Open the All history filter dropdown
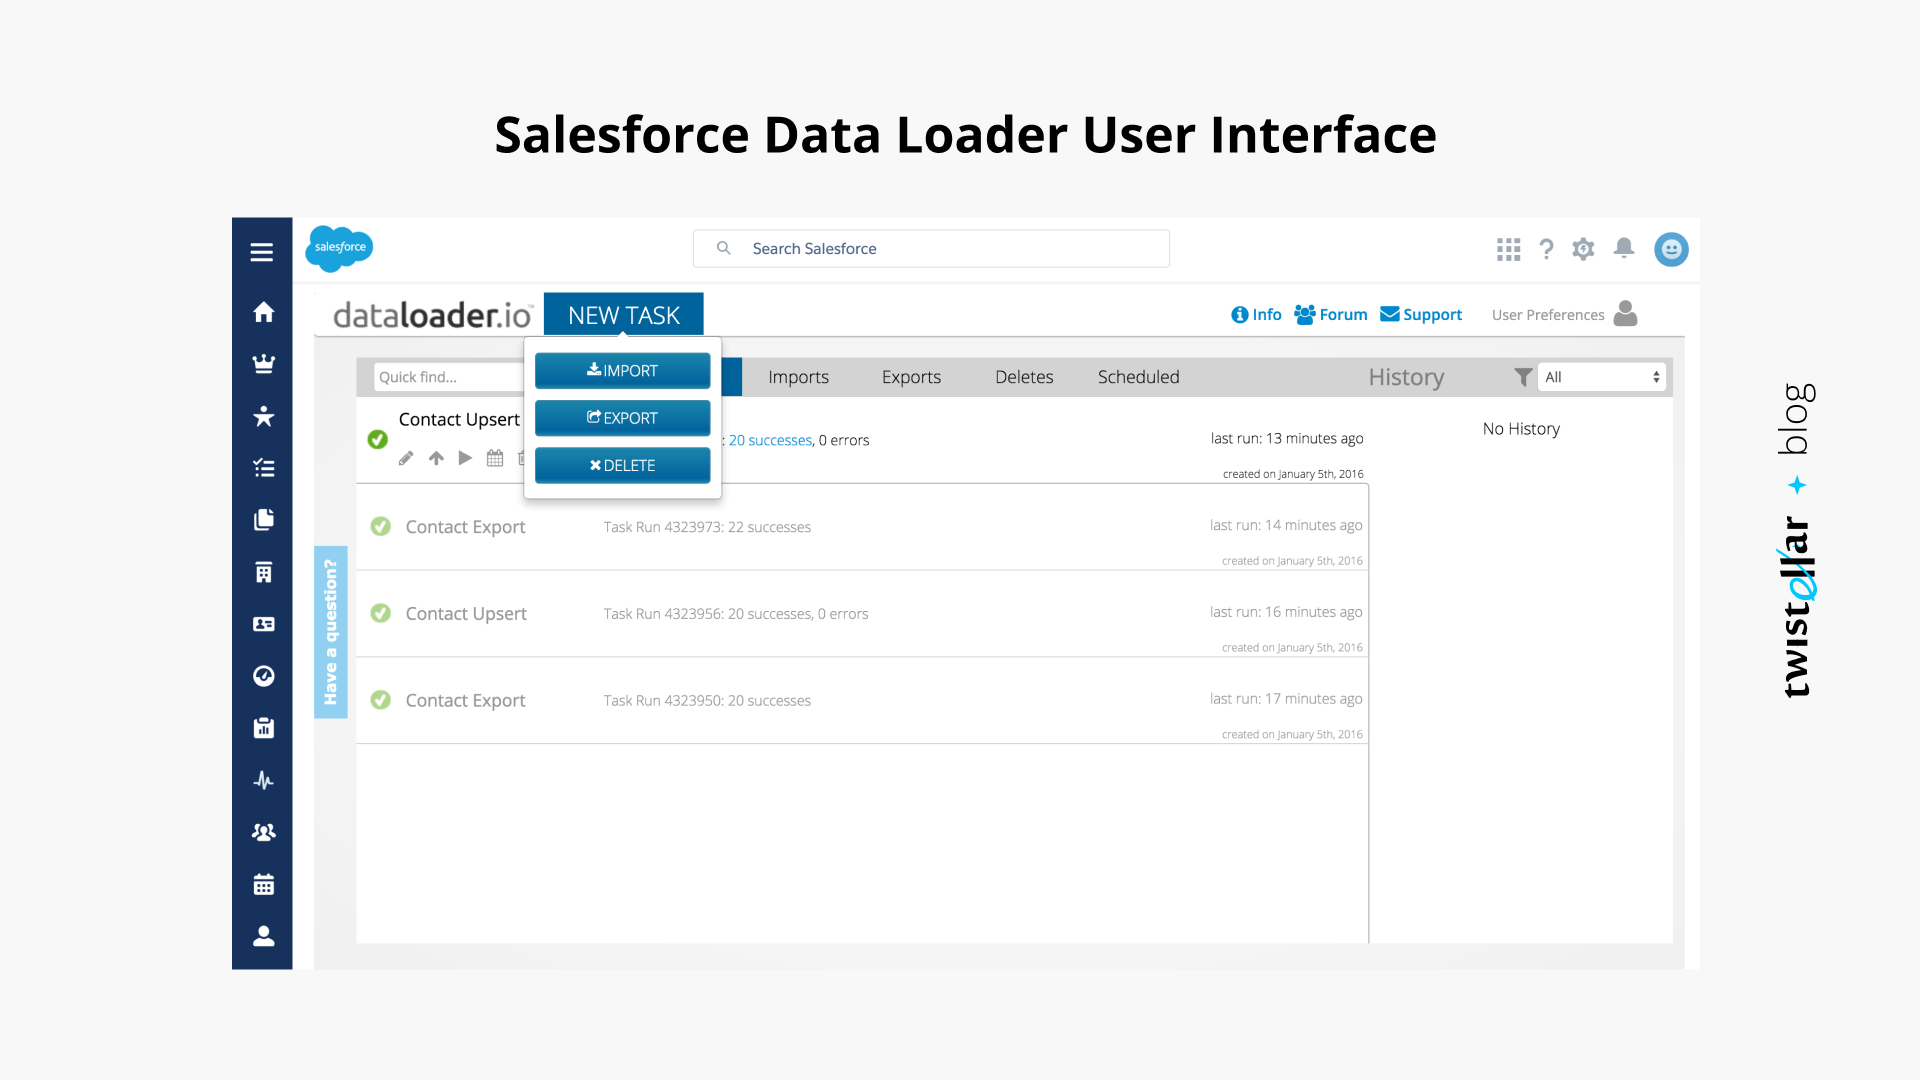1920x1080 pixels. coord(1601,377)
